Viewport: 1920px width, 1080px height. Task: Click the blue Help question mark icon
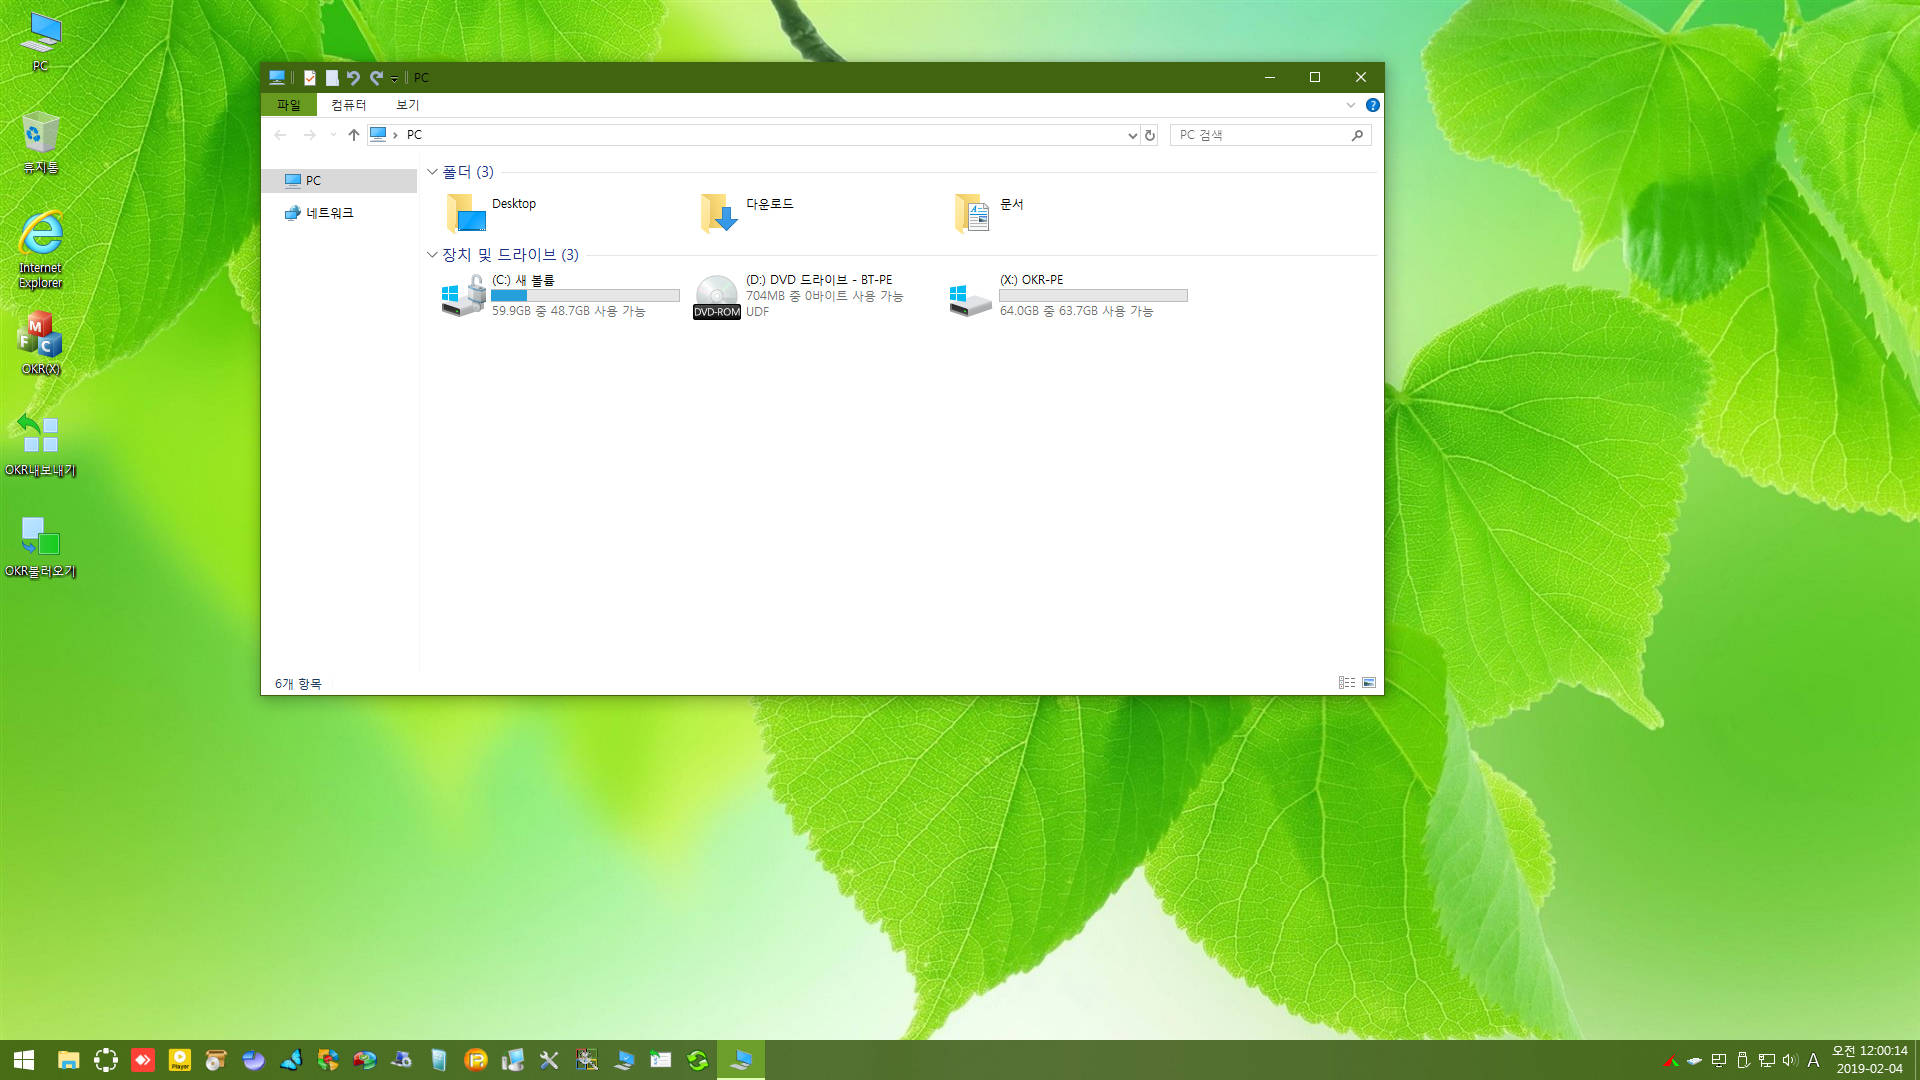1373,105
